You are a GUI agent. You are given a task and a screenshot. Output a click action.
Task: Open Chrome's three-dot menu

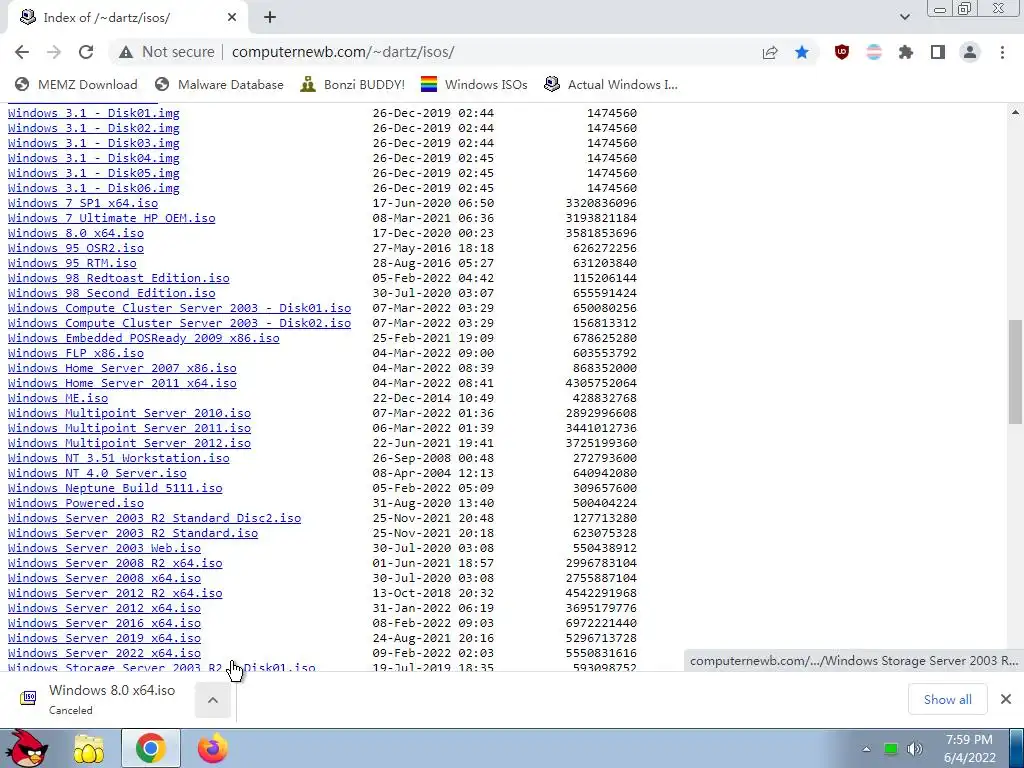1002,52
